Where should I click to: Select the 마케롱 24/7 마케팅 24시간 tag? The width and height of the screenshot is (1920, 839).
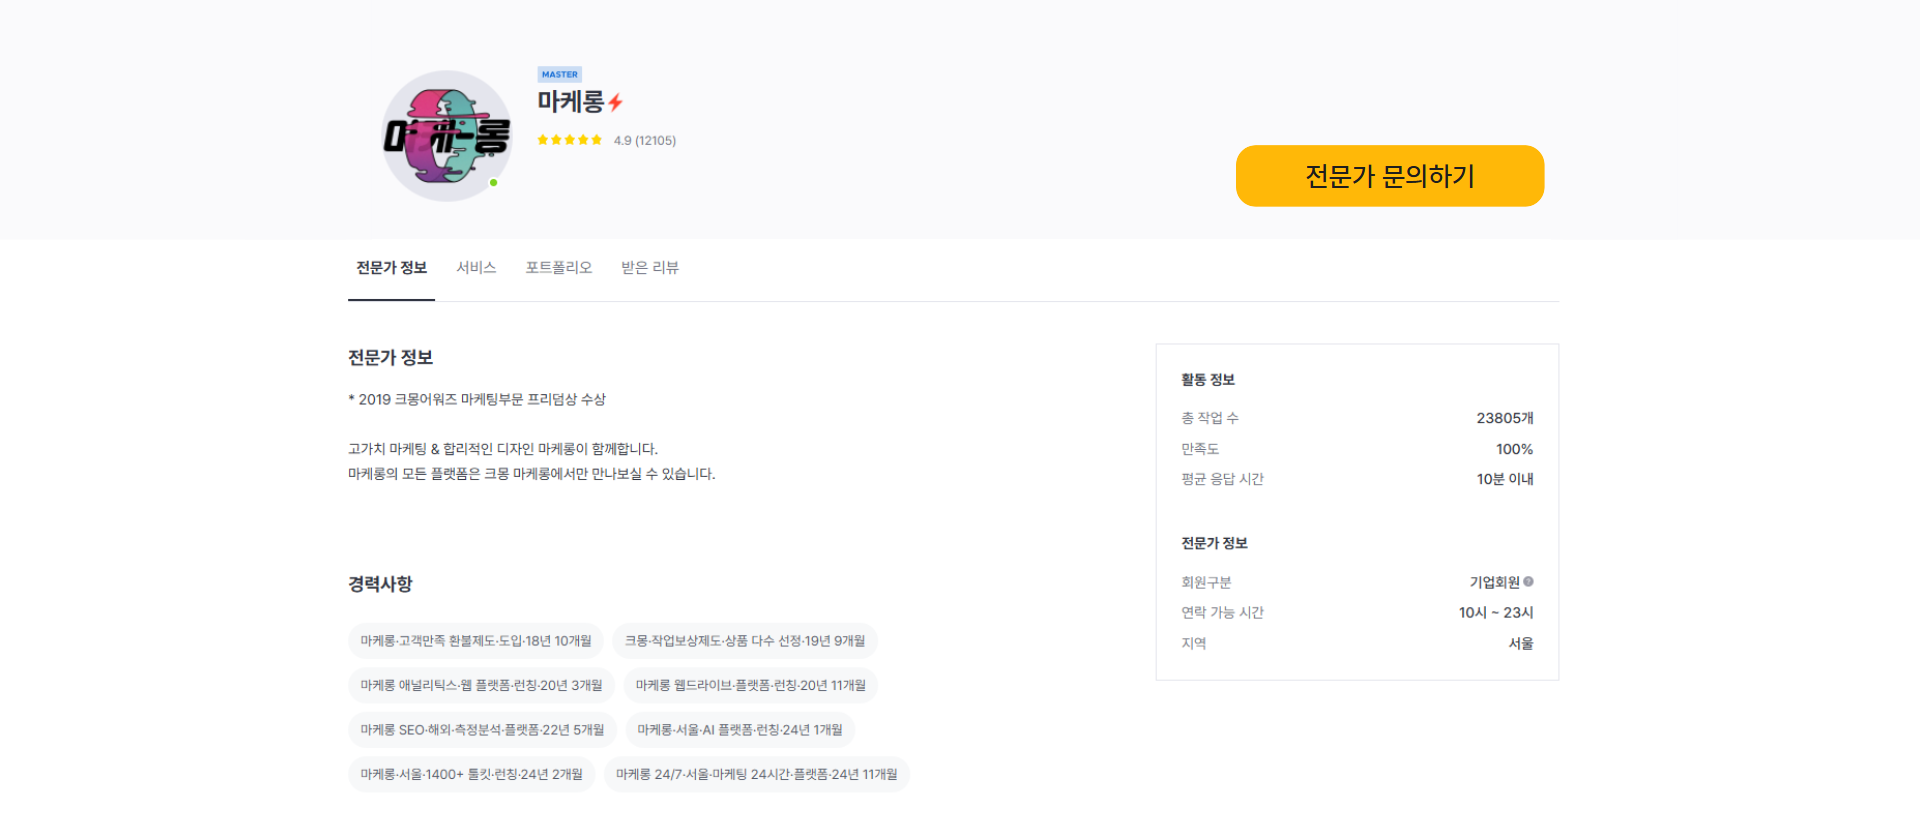[x=756, y=774]
